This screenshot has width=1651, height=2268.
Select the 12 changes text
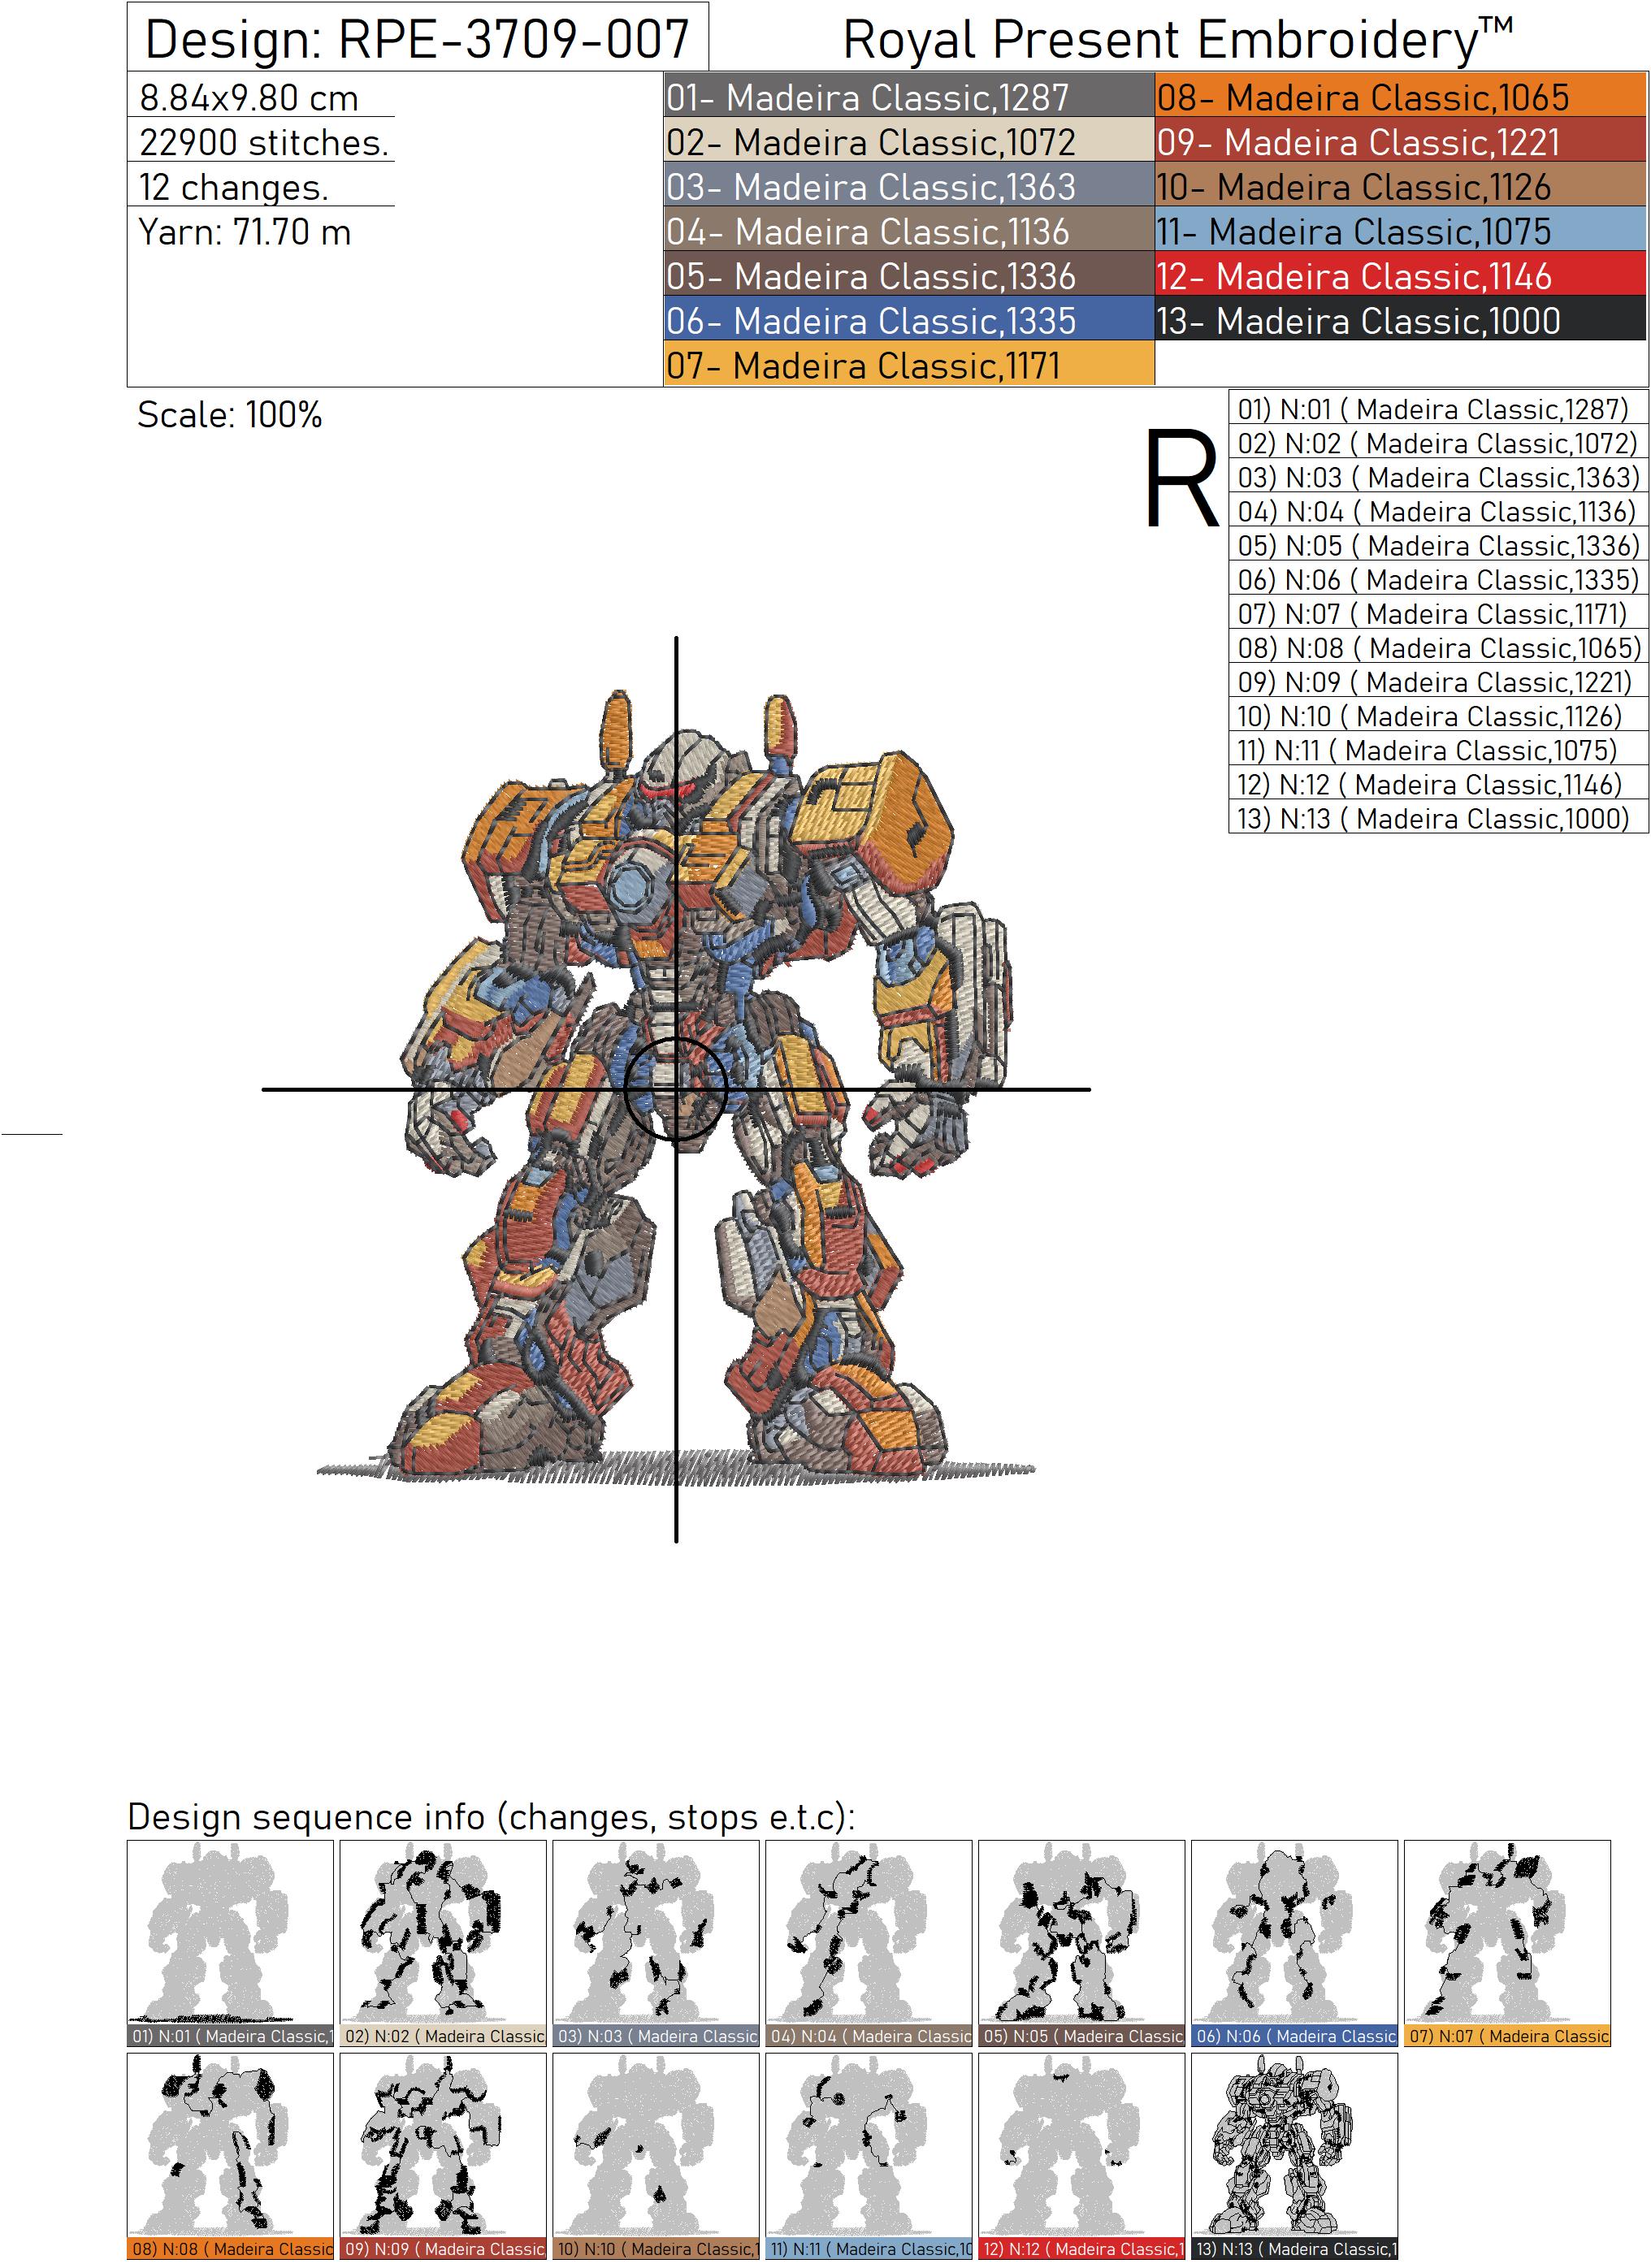point(233,187)
